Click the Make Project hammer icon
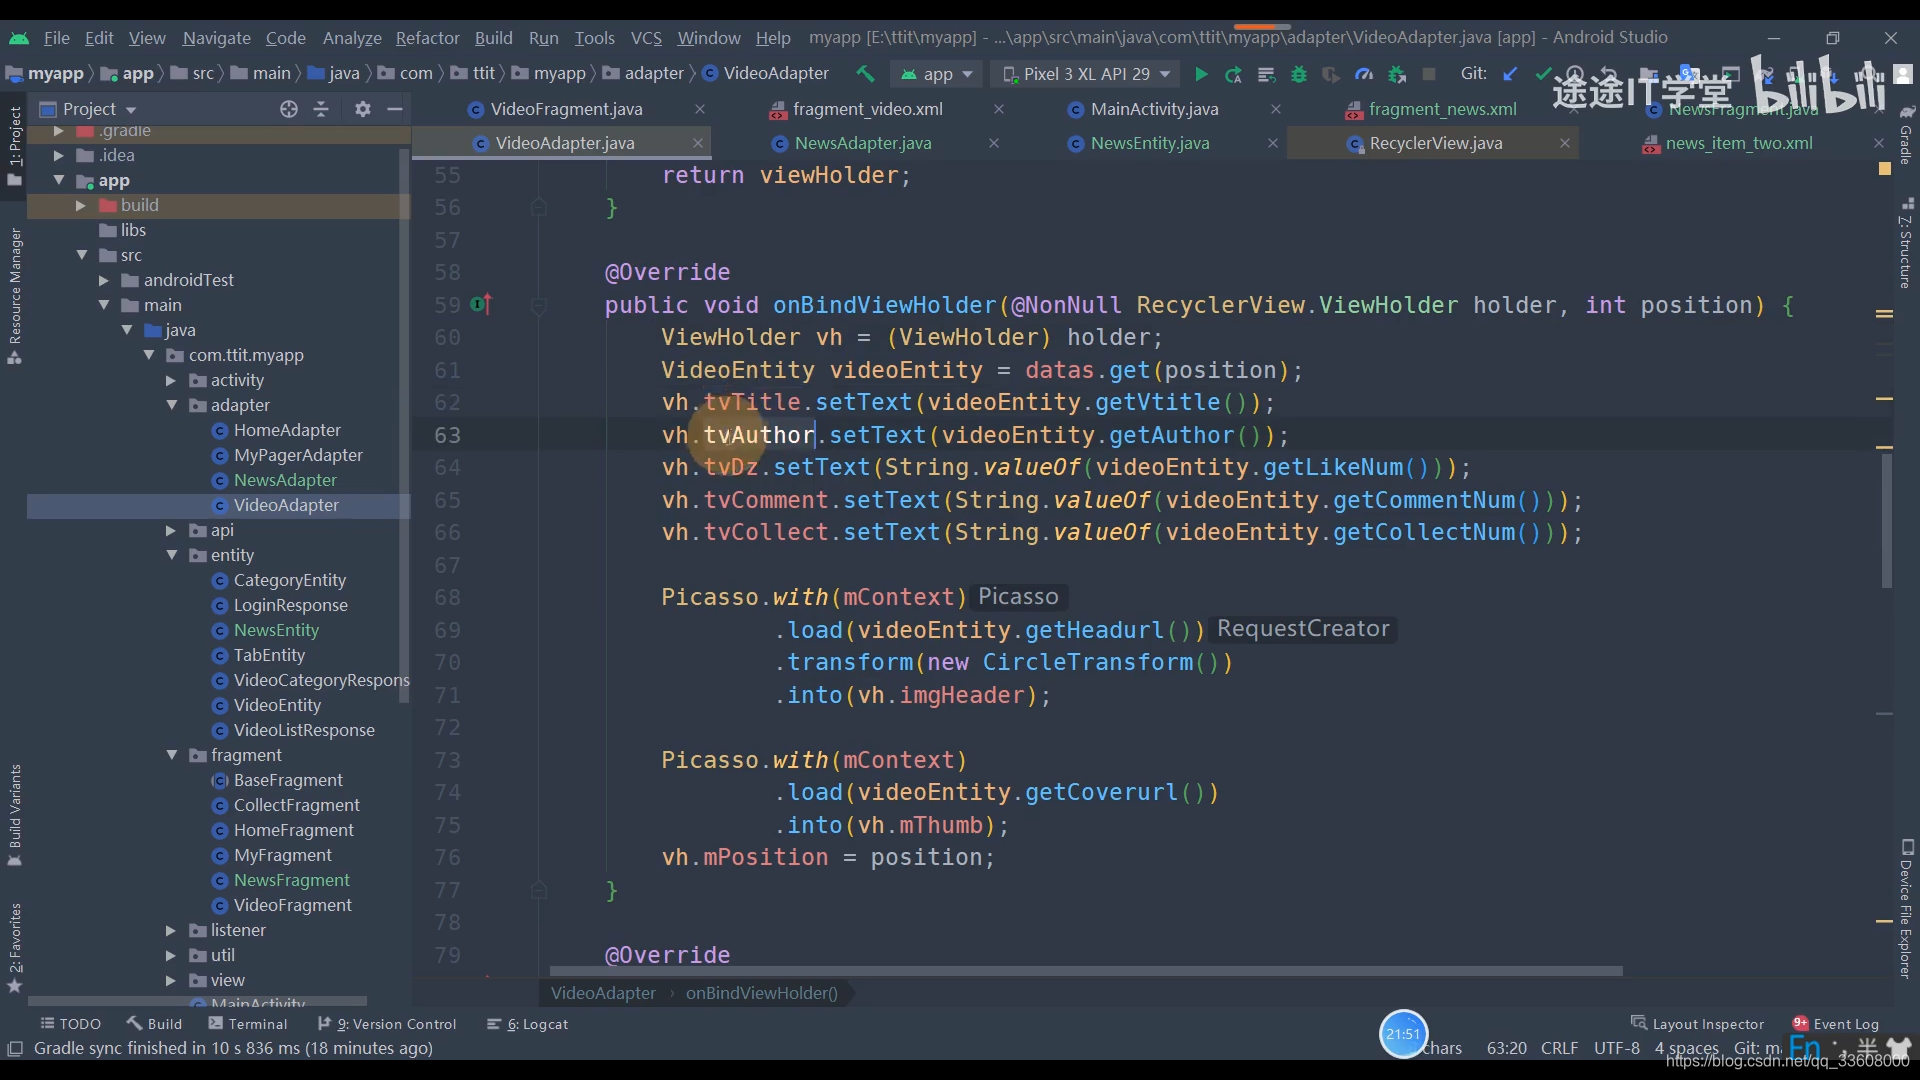1920x1080 pixels. [865, 74]
